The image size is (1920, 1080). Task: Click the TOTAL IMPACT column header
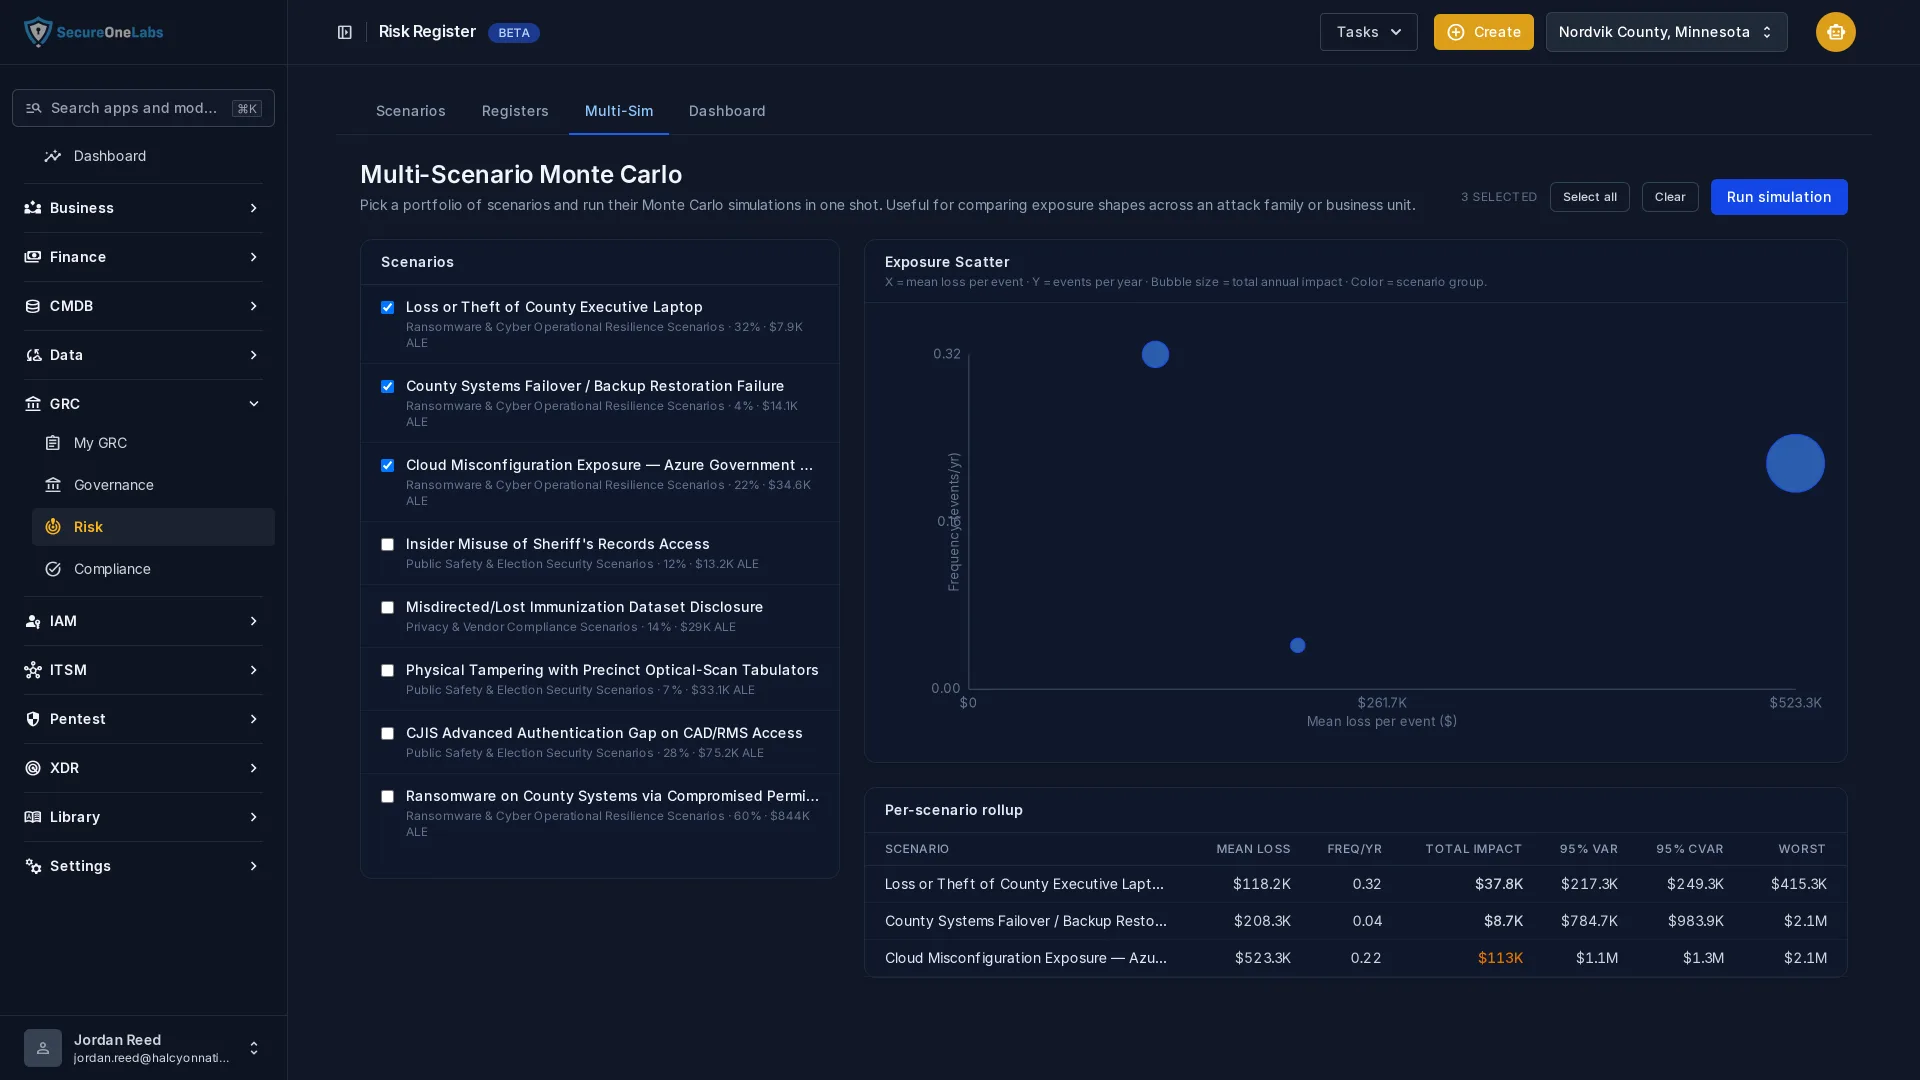1473,849
